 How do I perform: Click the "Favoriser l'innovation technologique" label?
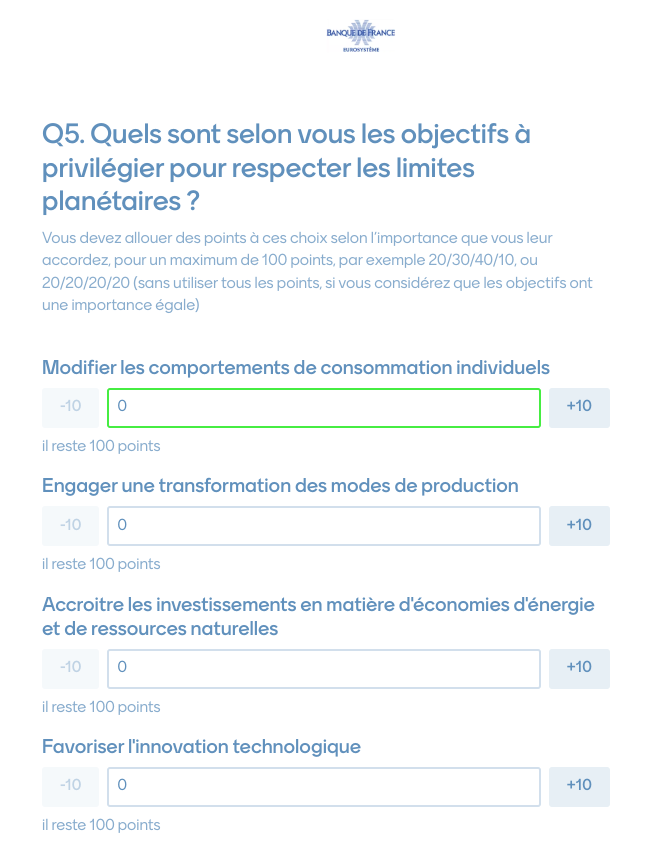201,747
